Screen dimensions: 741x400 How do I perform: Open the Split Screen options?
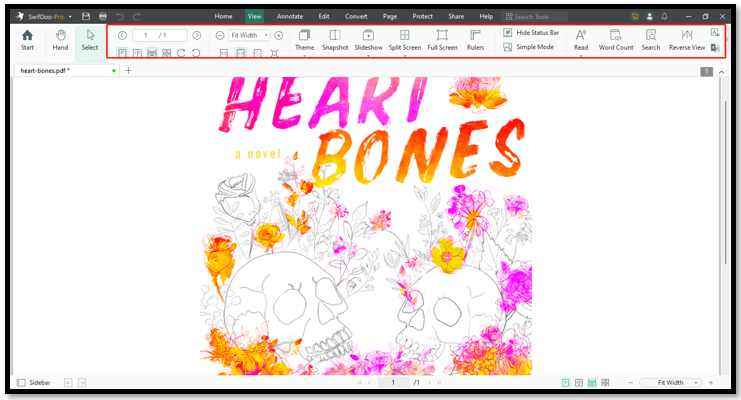405,41
